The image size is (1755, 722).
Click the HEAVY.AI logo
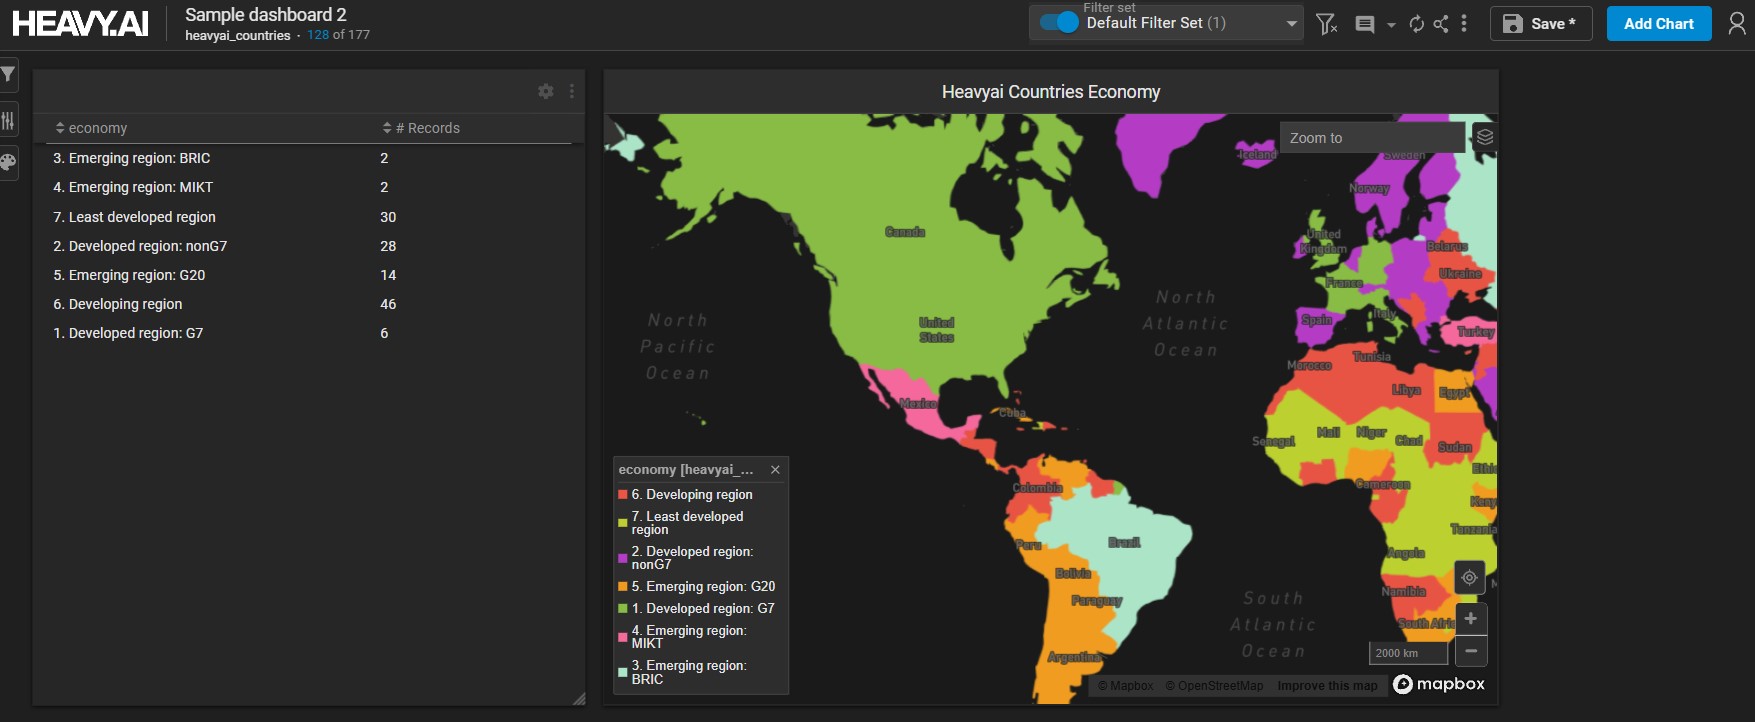pos(80,24)
